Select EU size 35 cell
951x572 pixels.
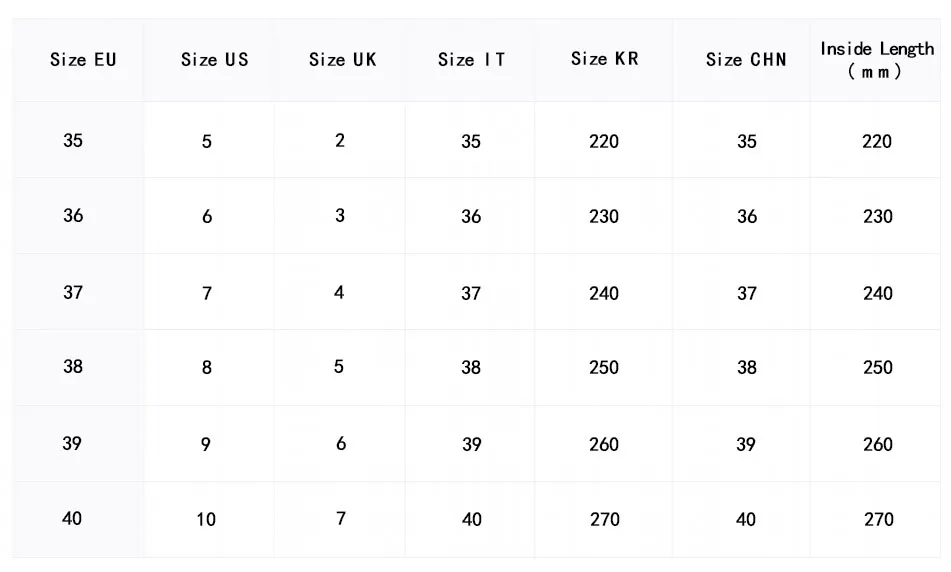73,140
